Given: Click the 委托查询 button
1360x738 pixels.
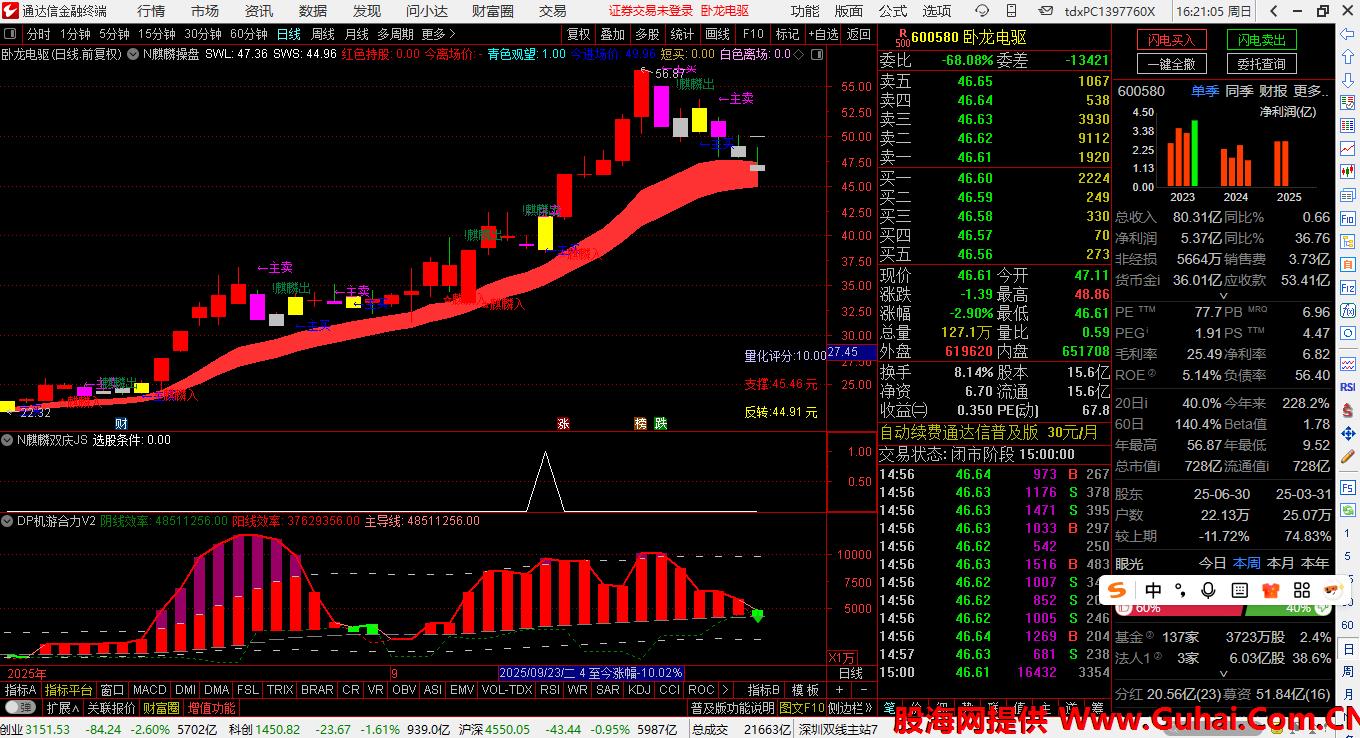Looking at the screenshot, I should (x=1261, y=64).
